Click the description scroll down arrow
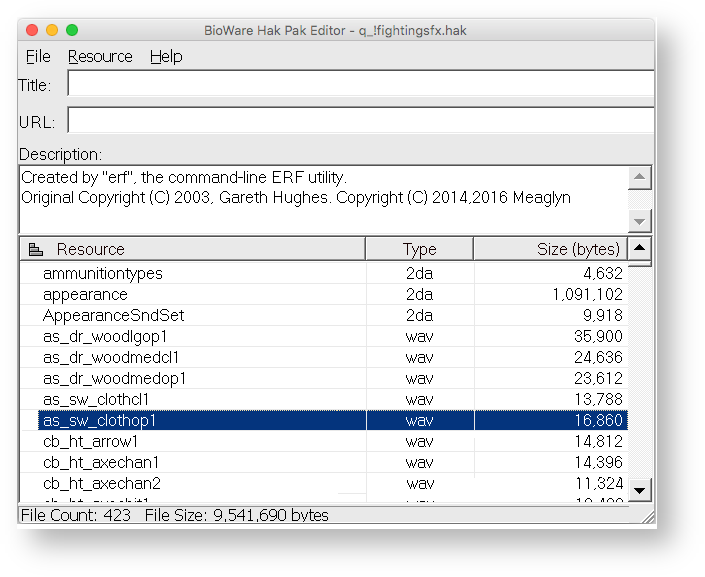 639,221
